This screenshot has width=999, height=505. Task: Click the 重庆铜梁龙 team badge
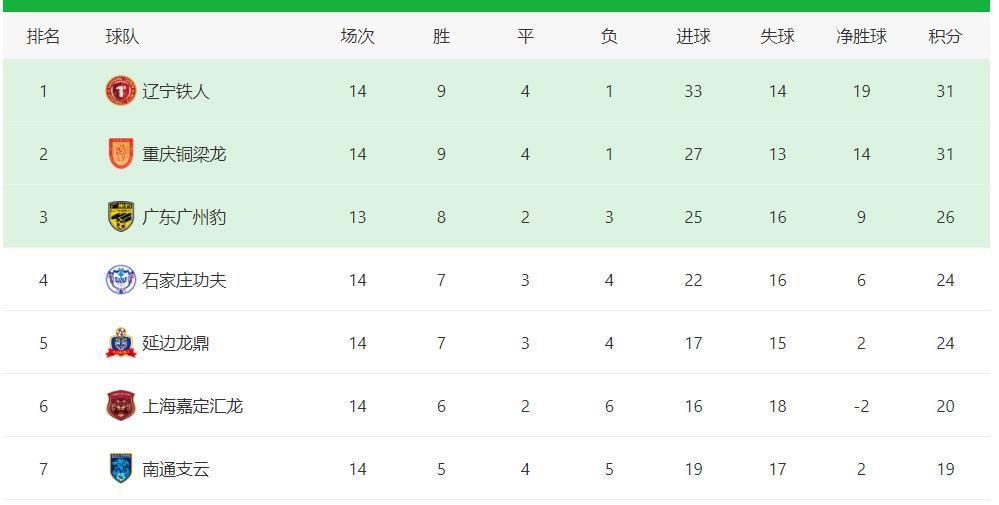coord(120,154)
